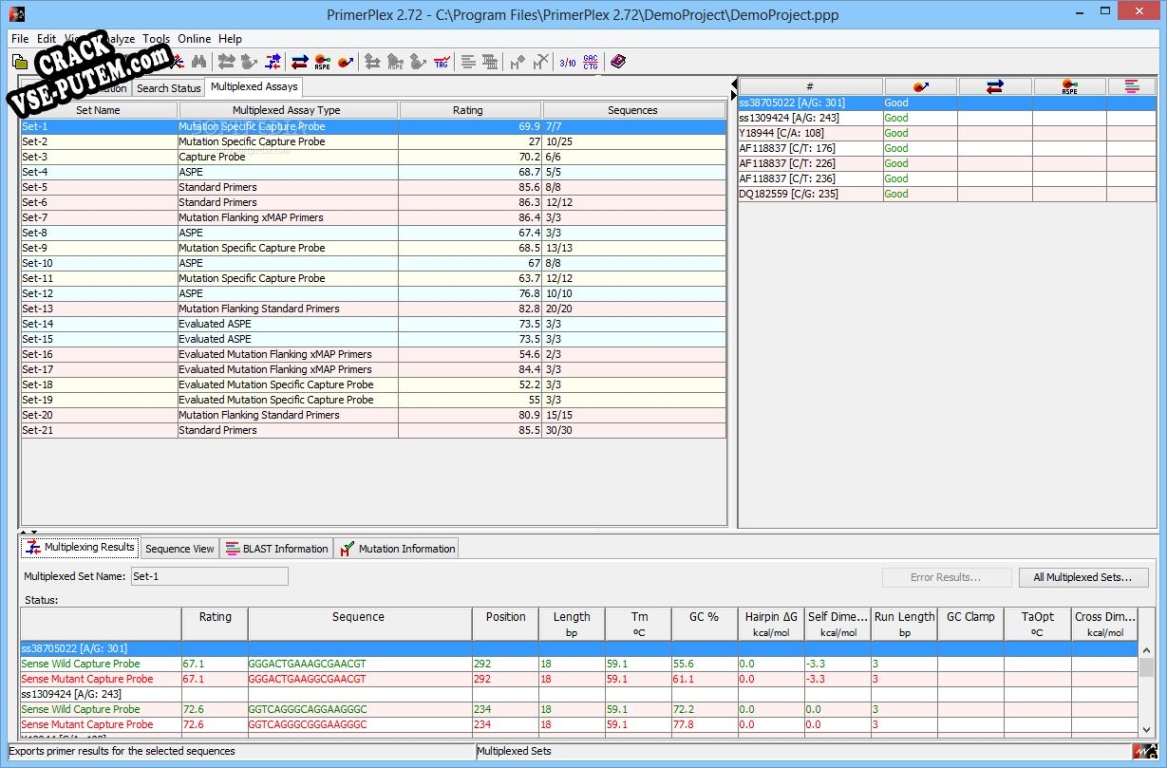Open the Tools menu

tap(156, 39)
